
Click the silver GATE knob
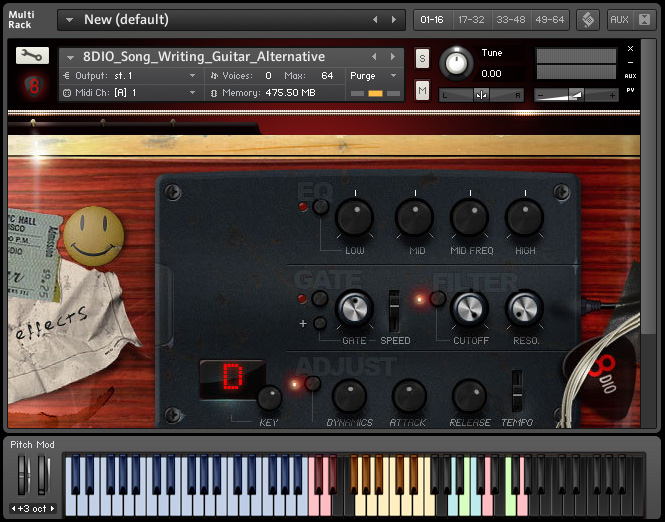[x=355, y=308]
